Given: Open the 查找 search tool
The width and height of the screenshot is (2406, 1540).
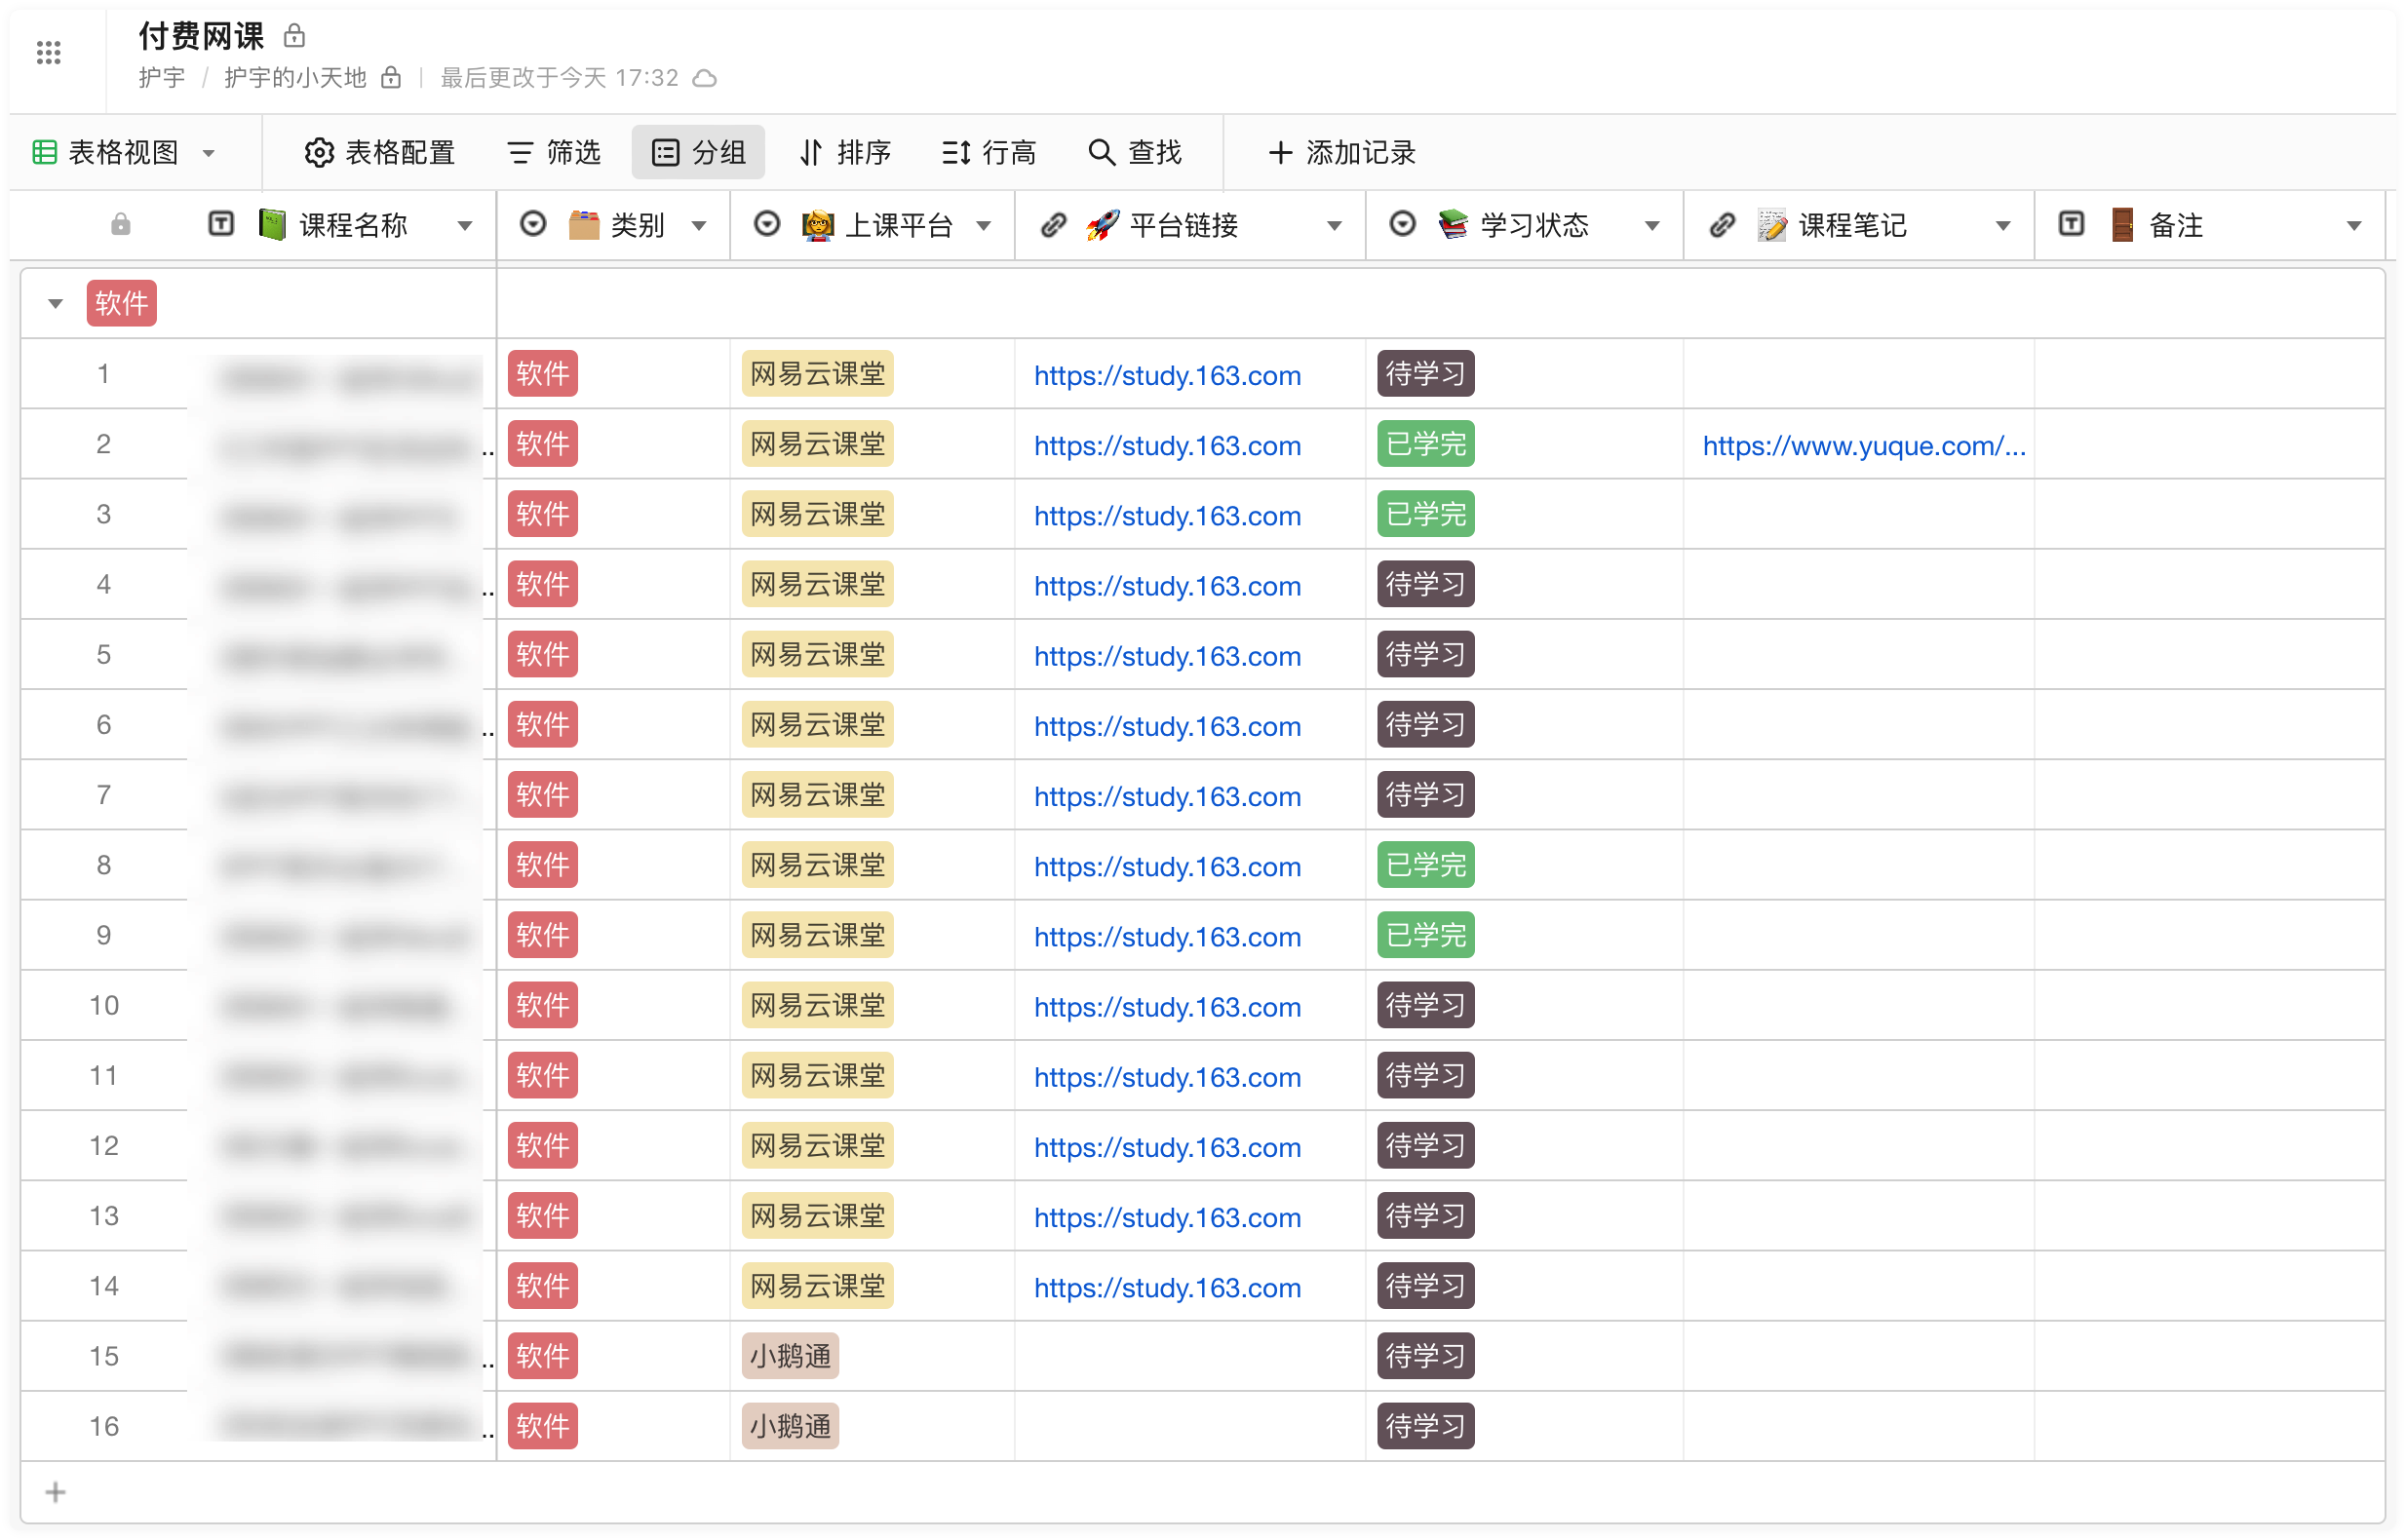Looking at the screenshot, I should 1135,152.
